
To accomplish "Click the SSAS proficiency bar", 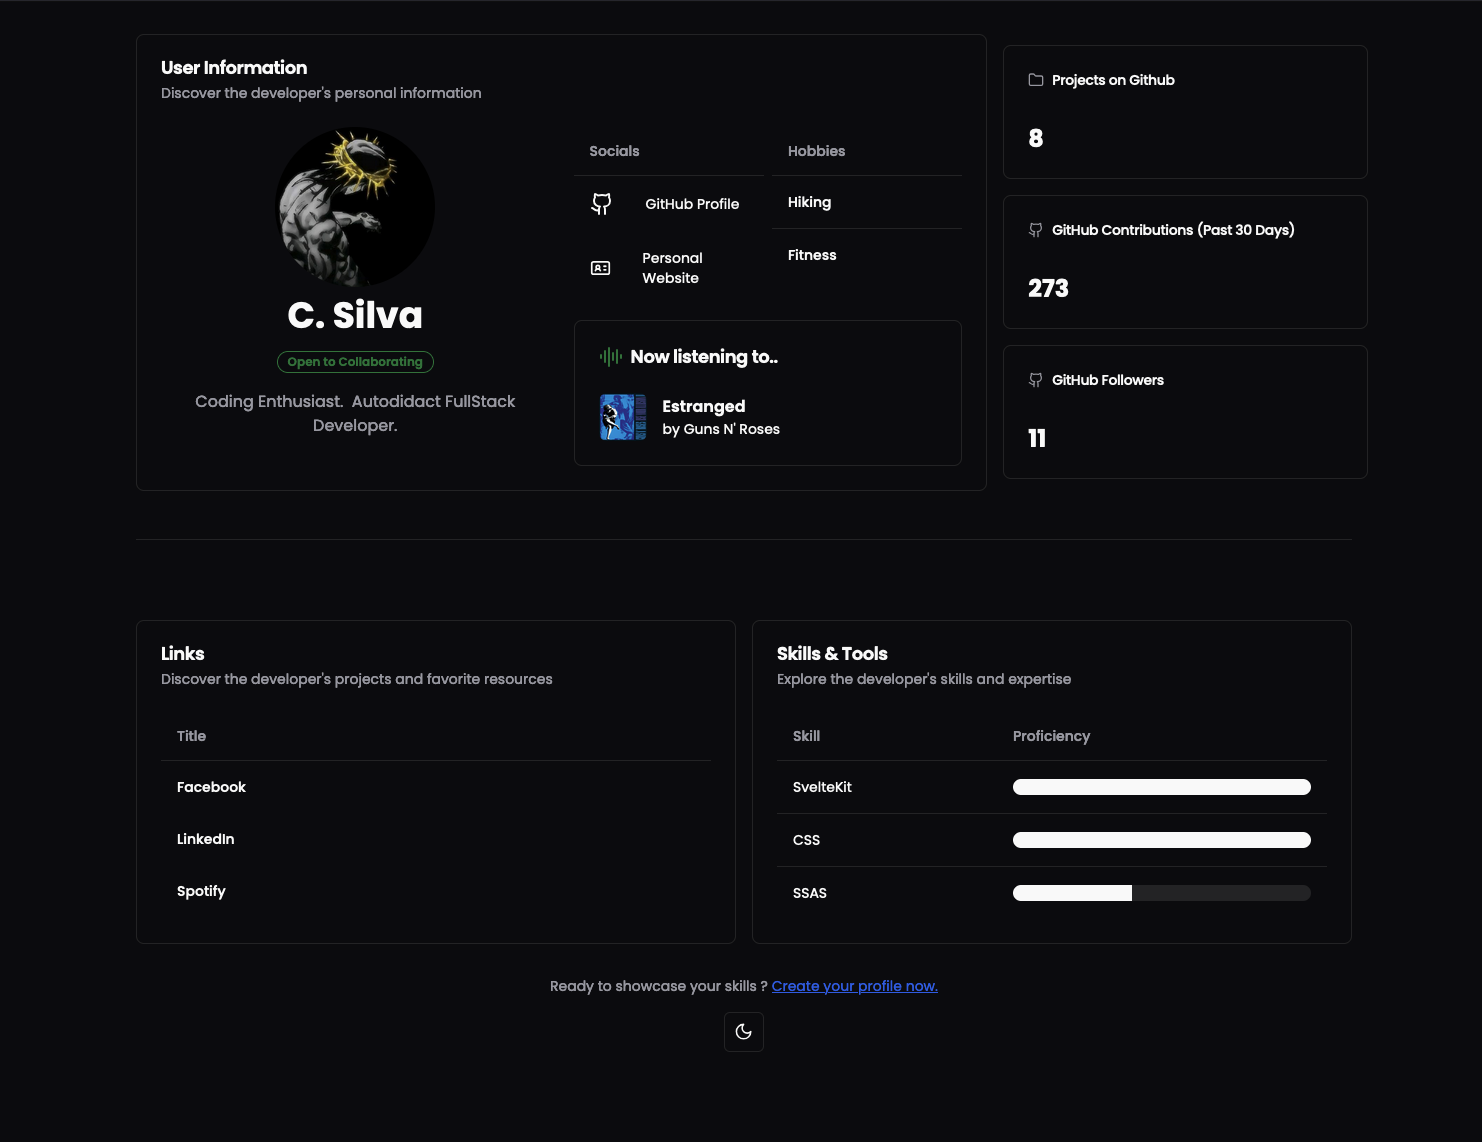I will coord(1162,893).
